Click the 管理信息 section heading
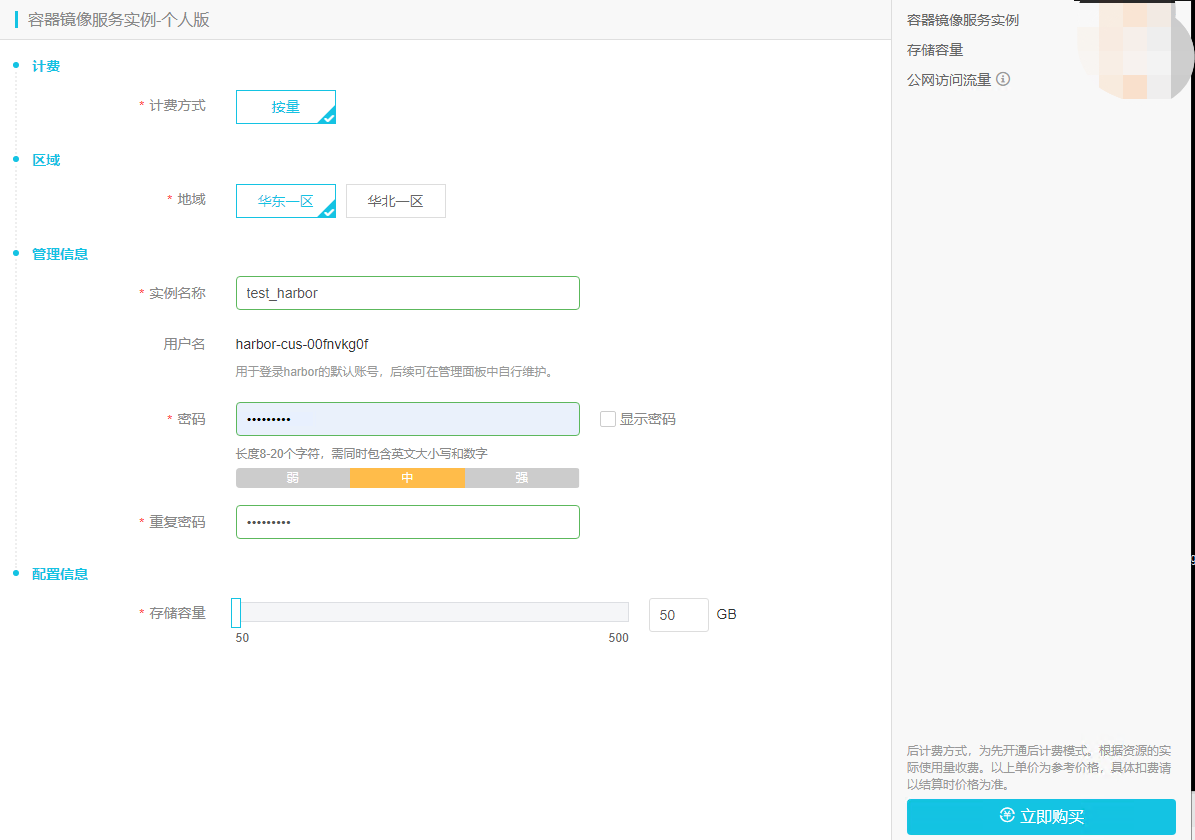1195x840 pixels. point(59,254)
